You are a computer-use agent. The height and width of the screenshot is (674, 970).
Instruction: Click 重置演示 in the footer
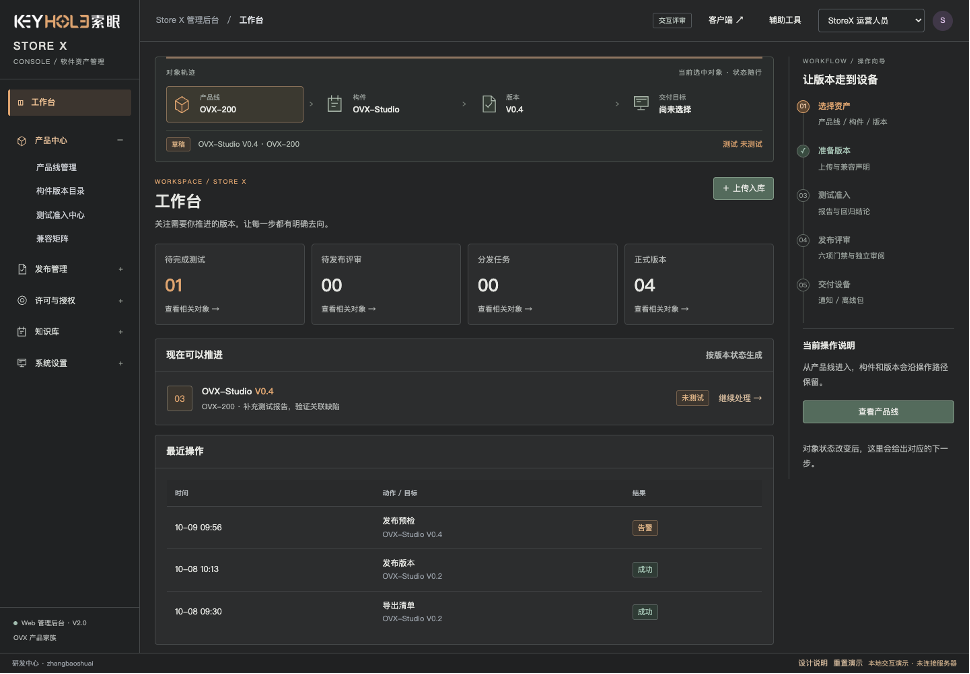click(848, 663)
